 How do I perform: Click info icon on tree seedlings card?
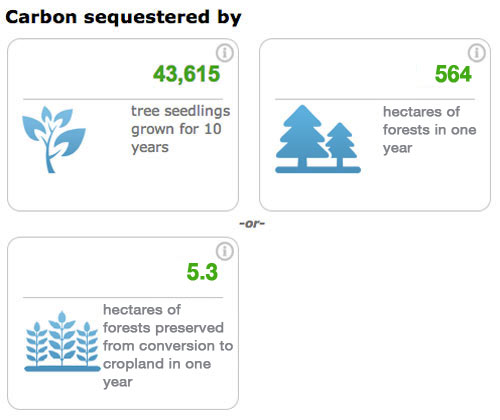click(x=225, y=53)
